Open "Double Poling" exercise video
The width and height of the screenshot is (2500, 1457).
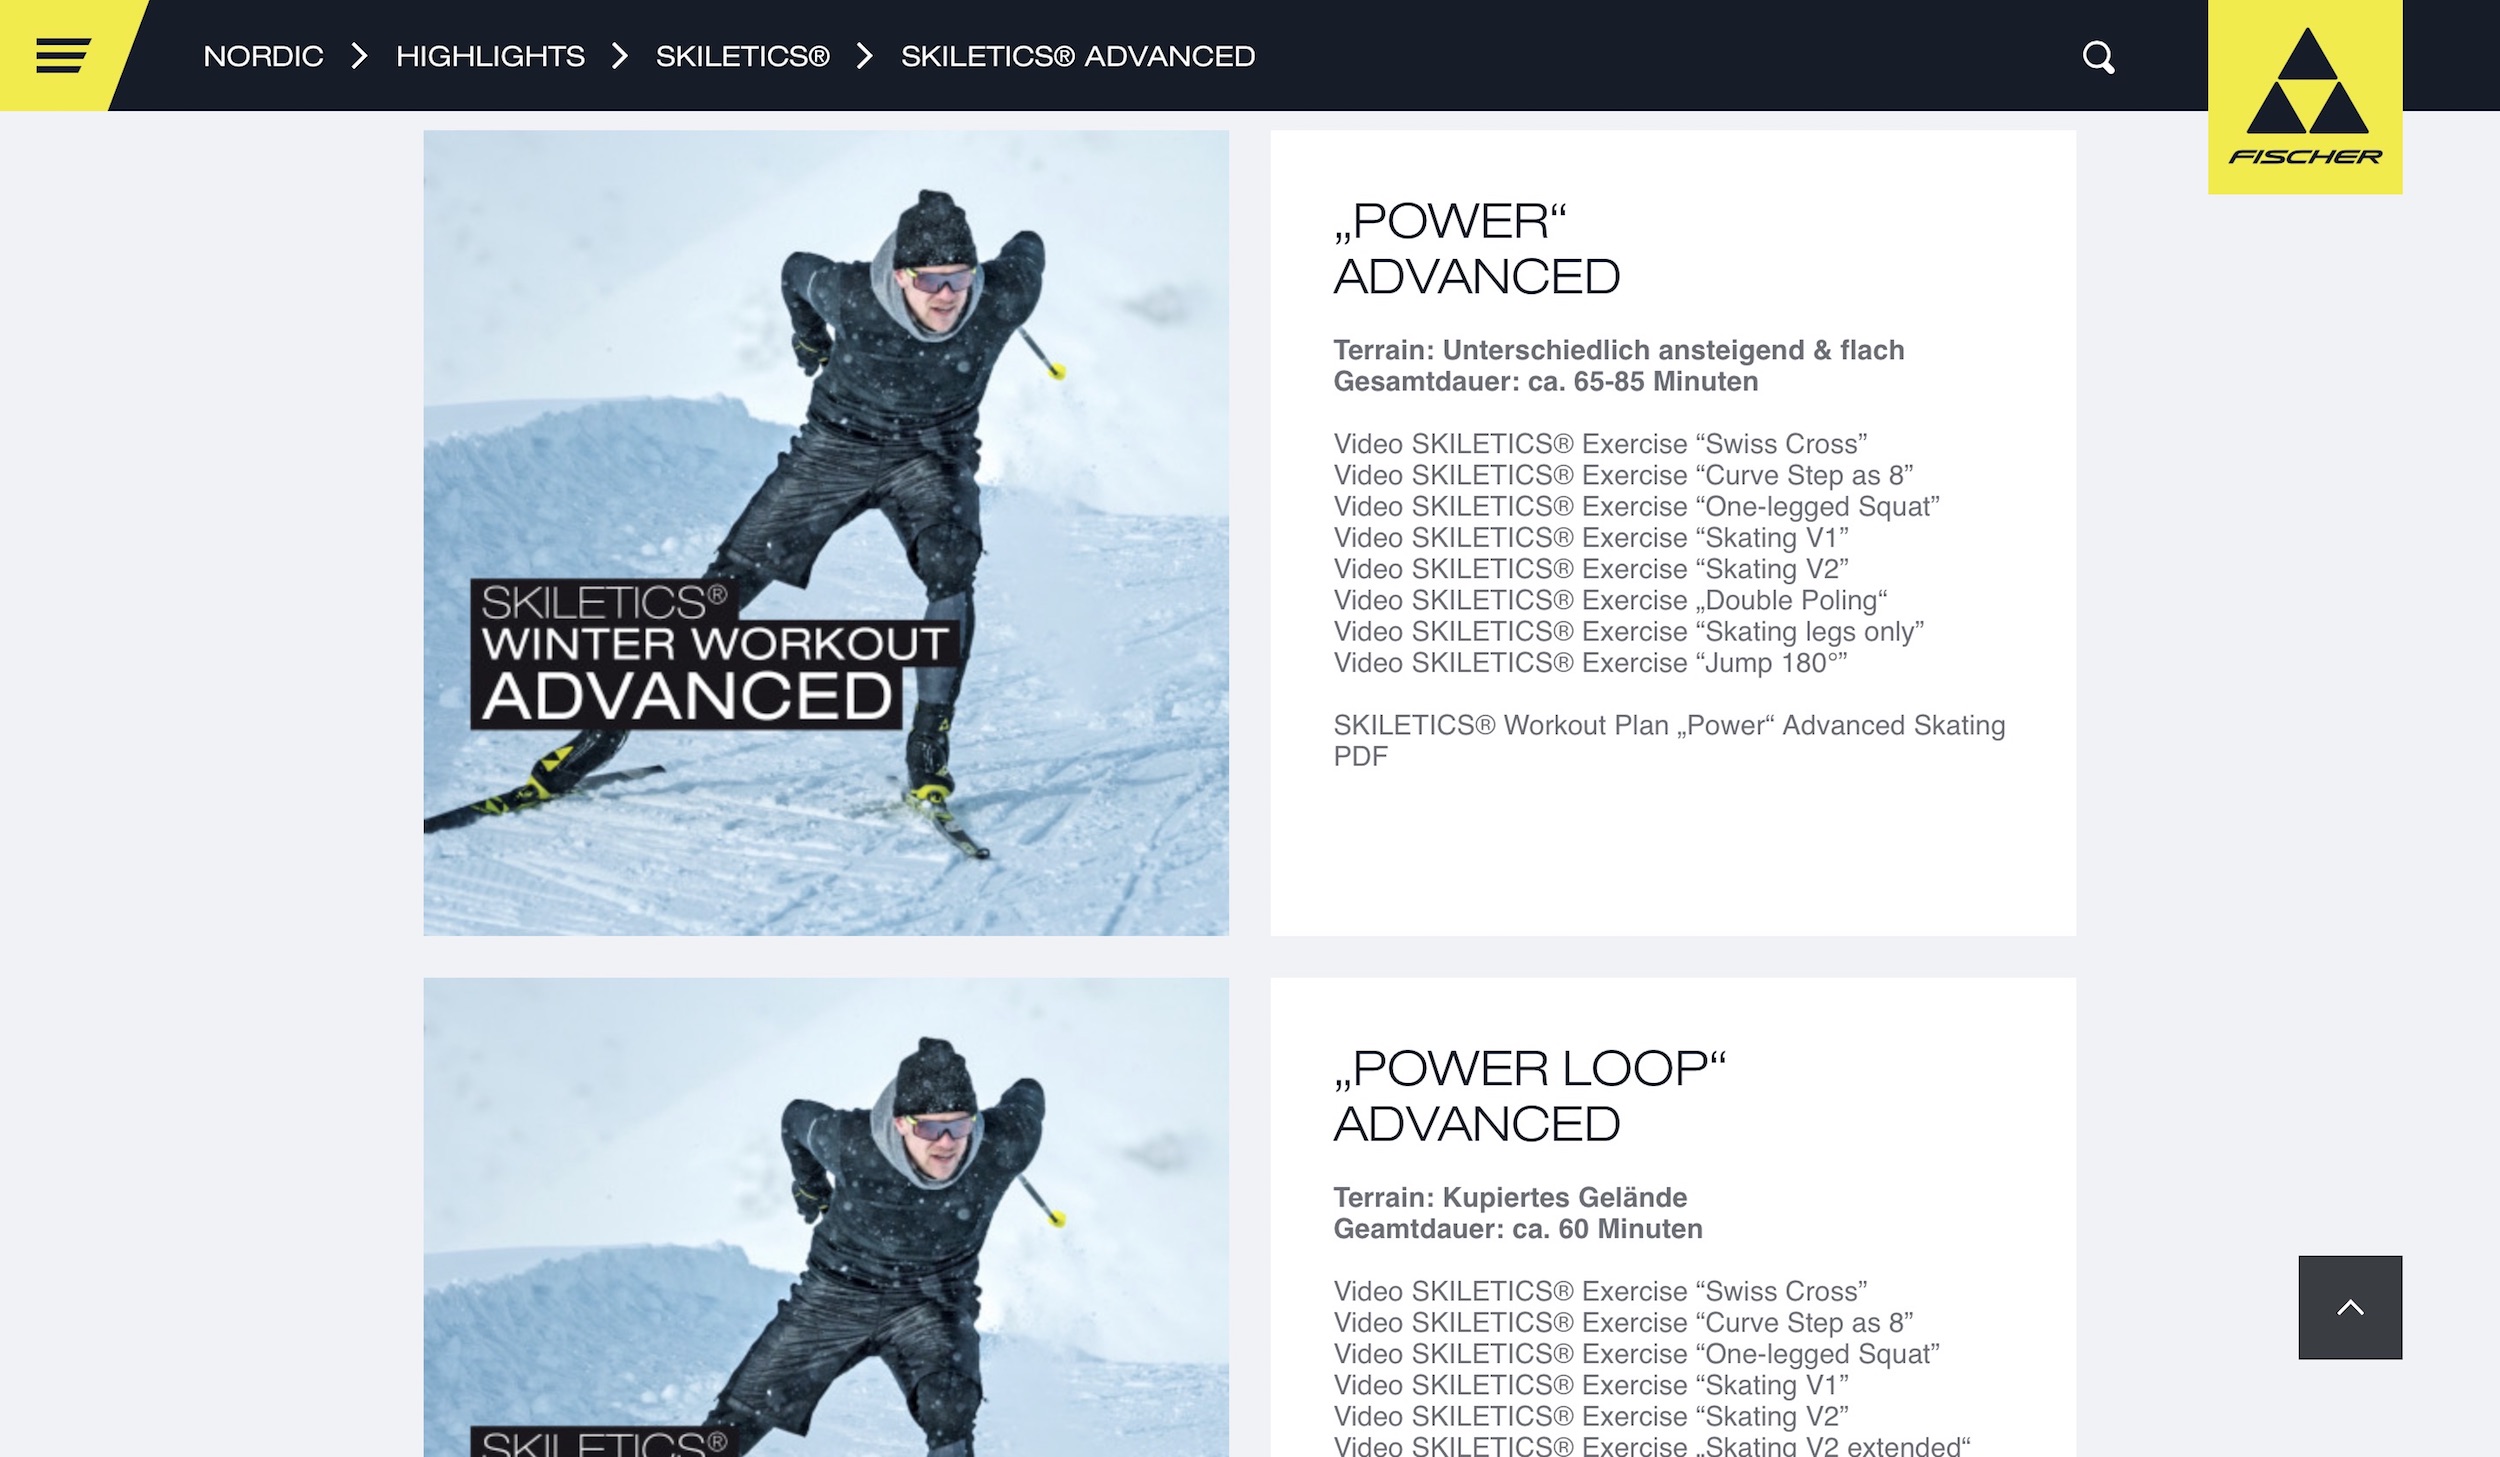(1610, 600)
